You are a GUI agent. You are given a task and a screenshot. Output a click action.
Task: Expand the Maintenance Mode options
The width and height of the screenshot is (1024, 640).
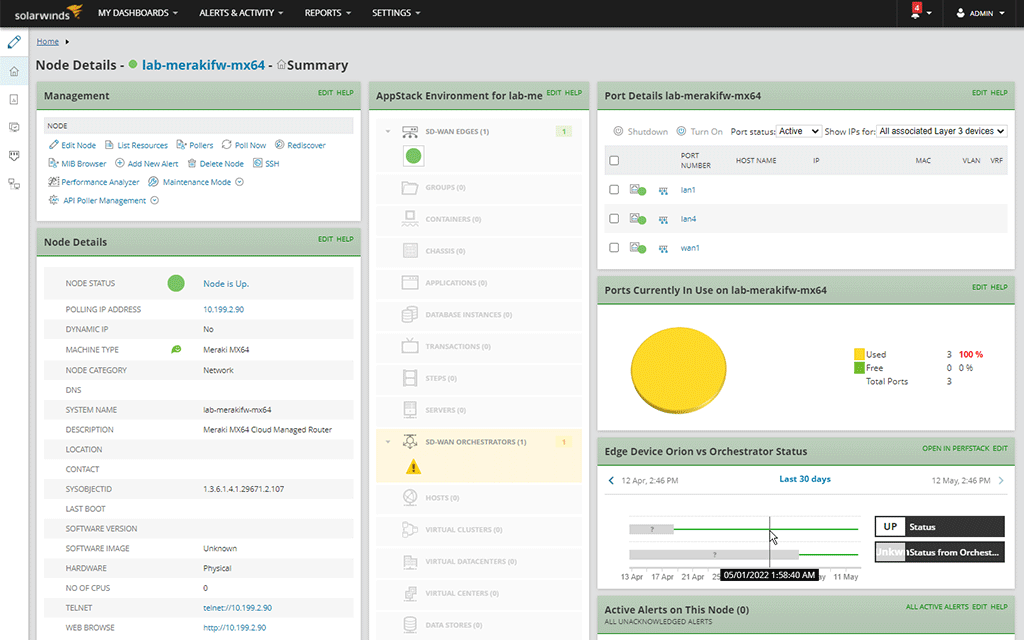pyautogui.click(x=240, y=183)
